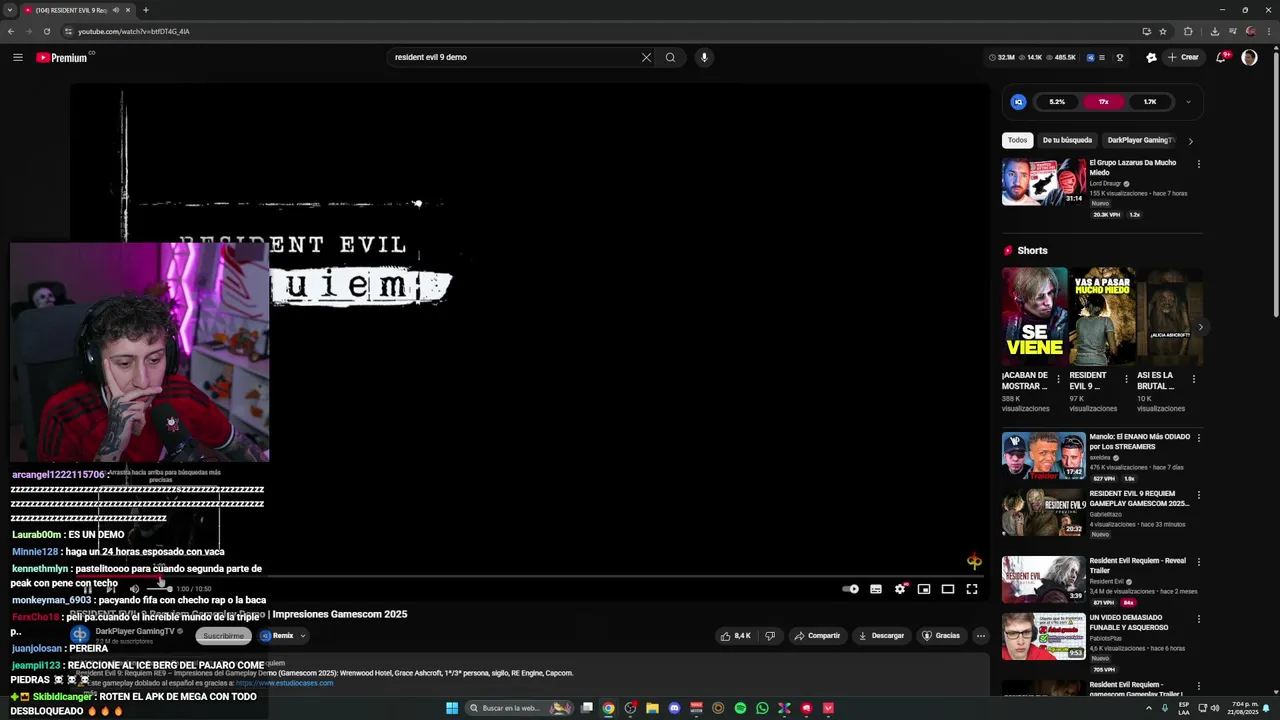Open the browser tab search dropdown
This screenshot has width=1280, height=720.
9,10
